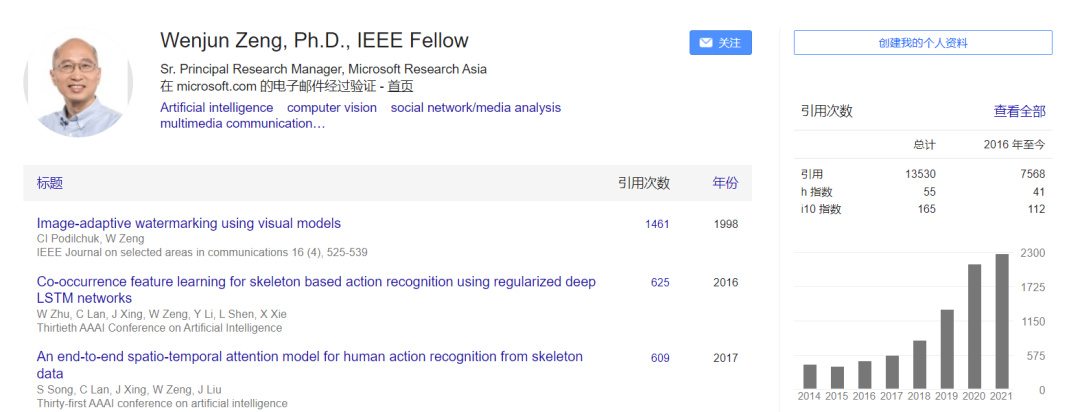Screen dimensions: 1080x412
Task: Open the multimedia communication interest tag
Action: click(x=242, y=124)
